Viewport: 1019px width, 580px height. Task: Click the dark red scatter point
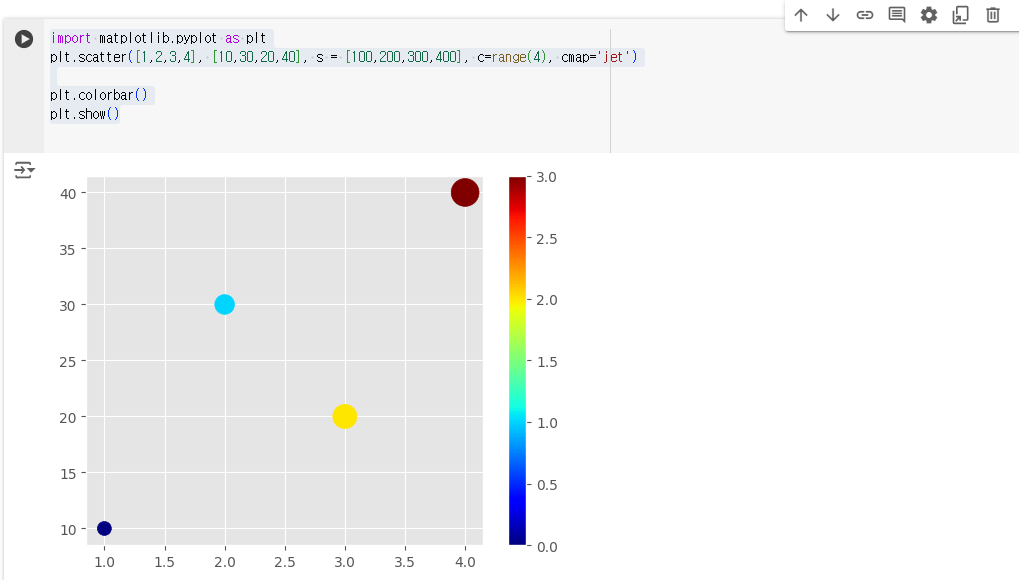(x=465, y=192)
